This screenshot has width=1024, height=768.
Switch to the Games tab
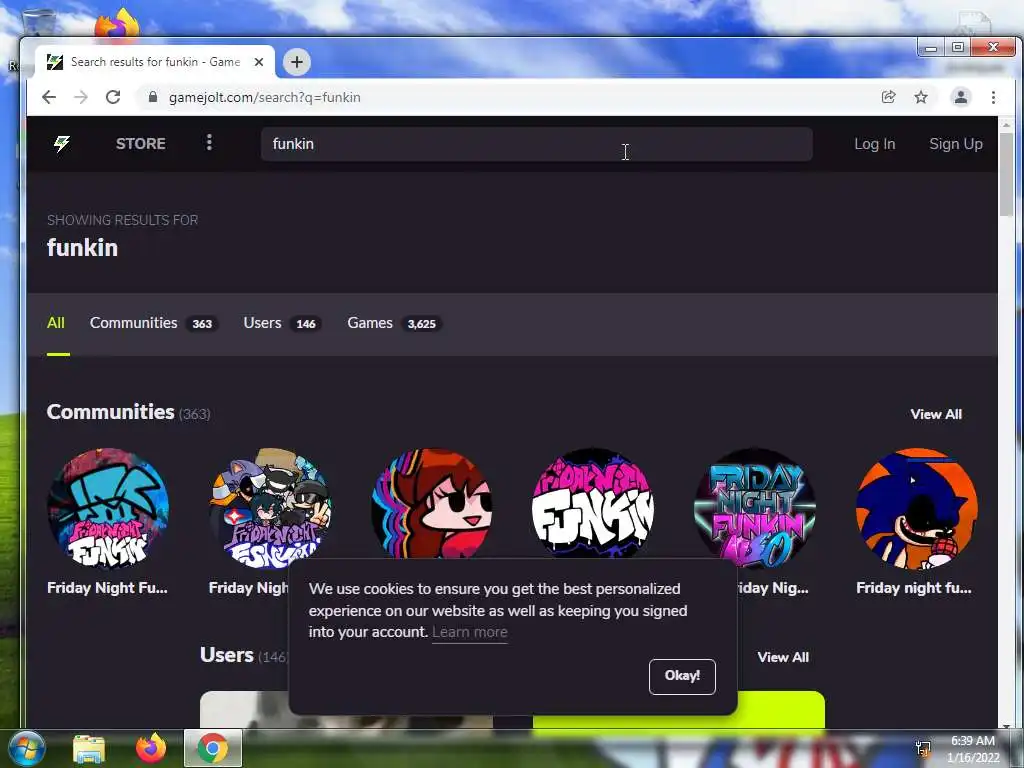tap(394, 323)
